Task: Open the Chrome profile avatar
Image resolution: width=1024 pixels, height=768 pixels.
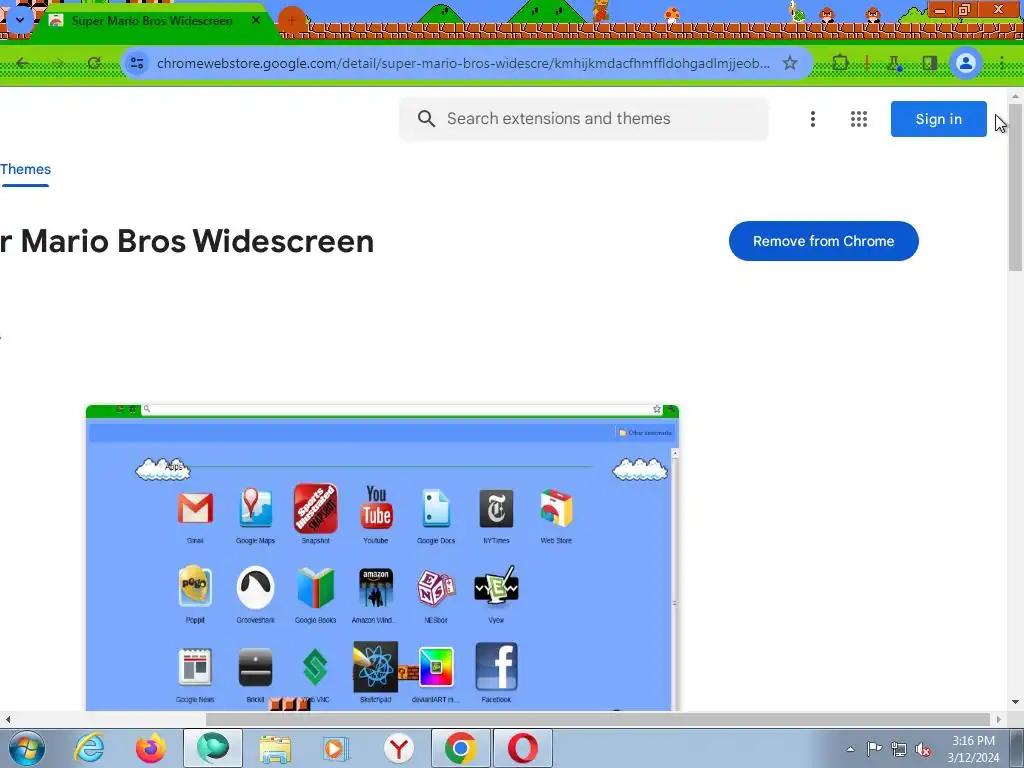Action: point(965,63)
